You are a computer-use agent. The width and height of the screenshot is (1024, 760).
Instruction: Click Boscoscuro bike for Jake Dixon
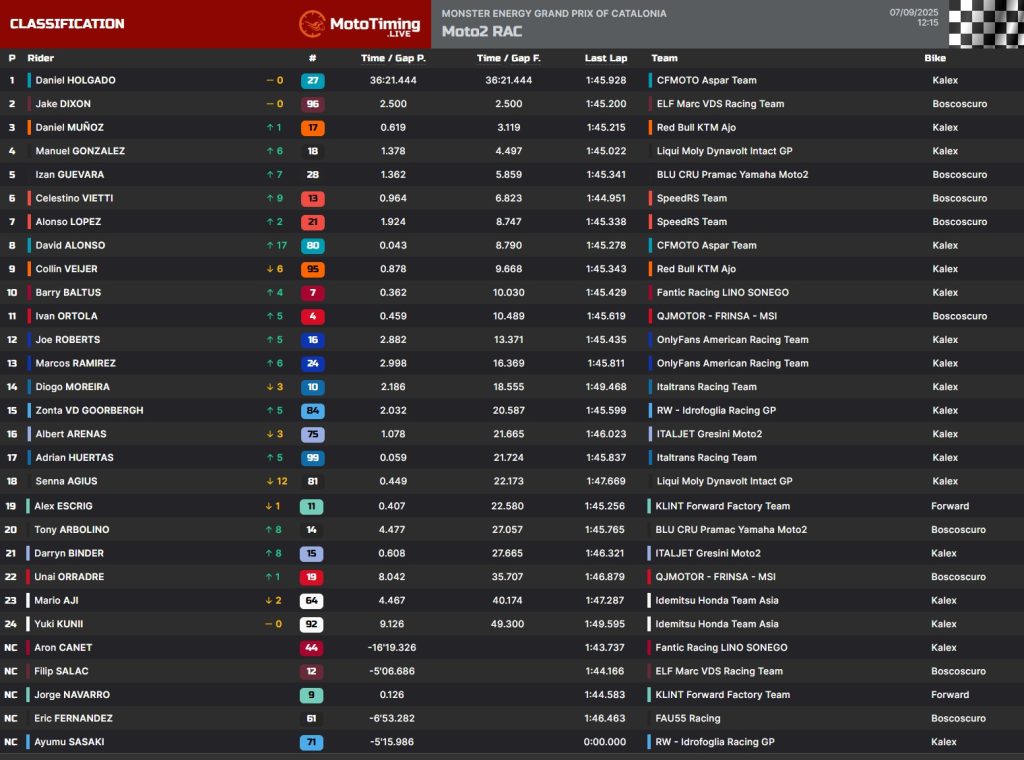click(960, 104)
